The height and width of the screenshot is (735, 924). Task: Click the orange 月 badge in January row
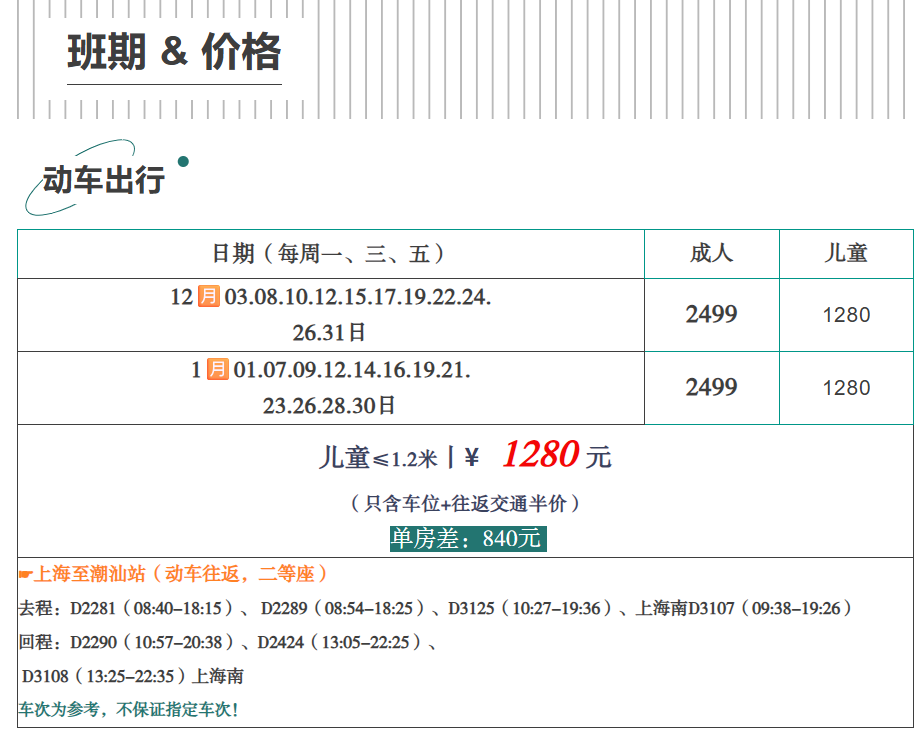218,370
